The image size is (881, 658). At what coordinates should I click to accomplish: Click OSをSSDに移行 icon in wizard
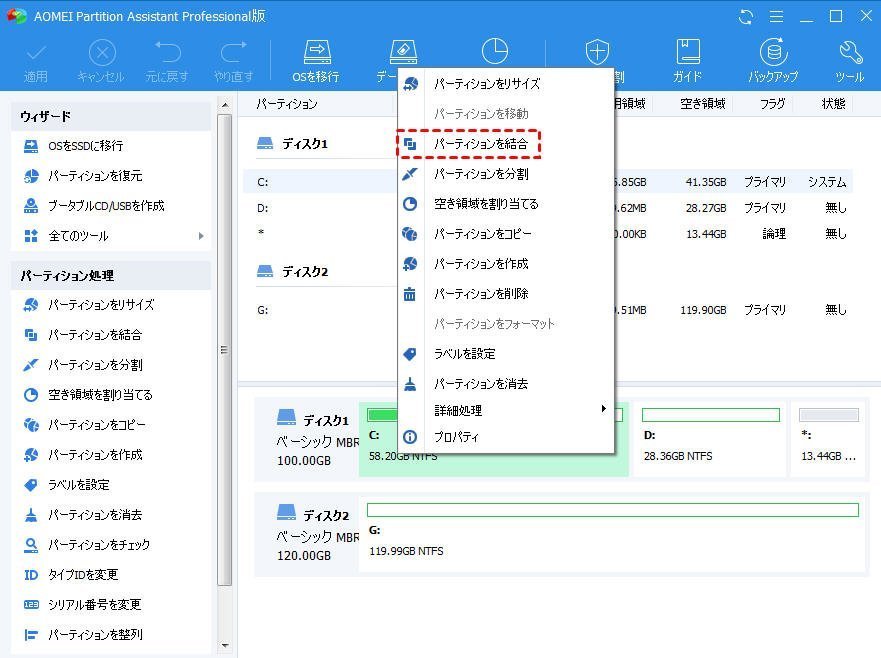(31, 146)
